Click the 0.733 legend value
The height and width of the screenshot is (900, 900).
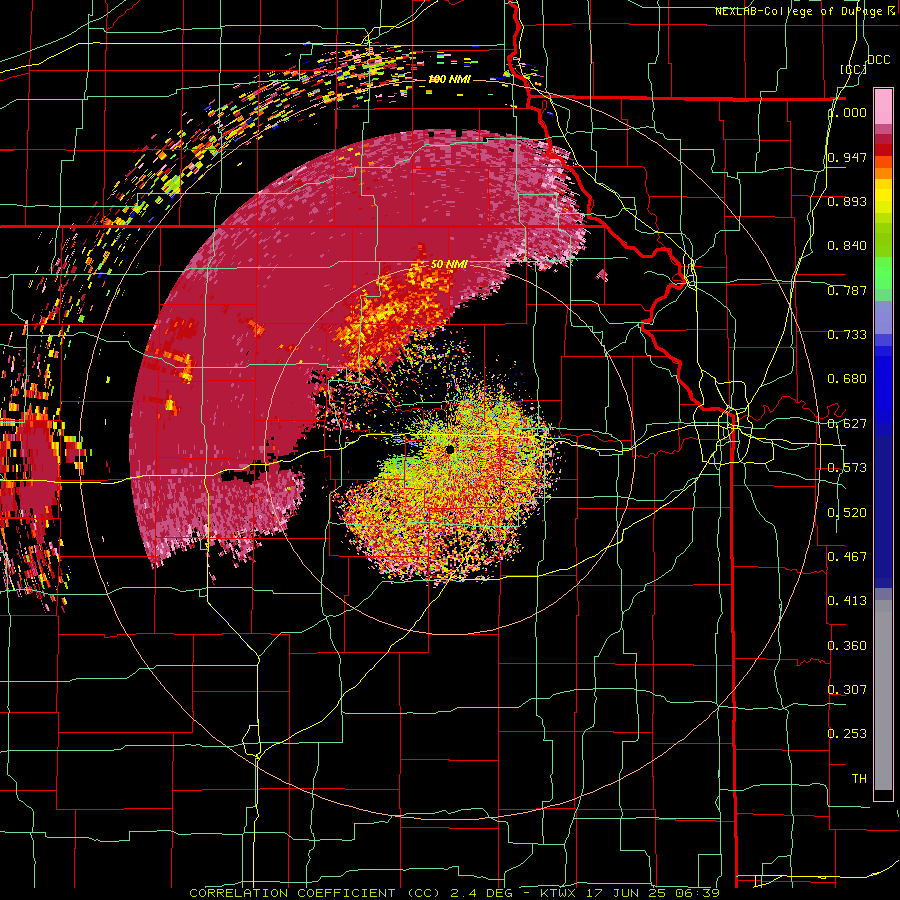(x=847, y=335)
